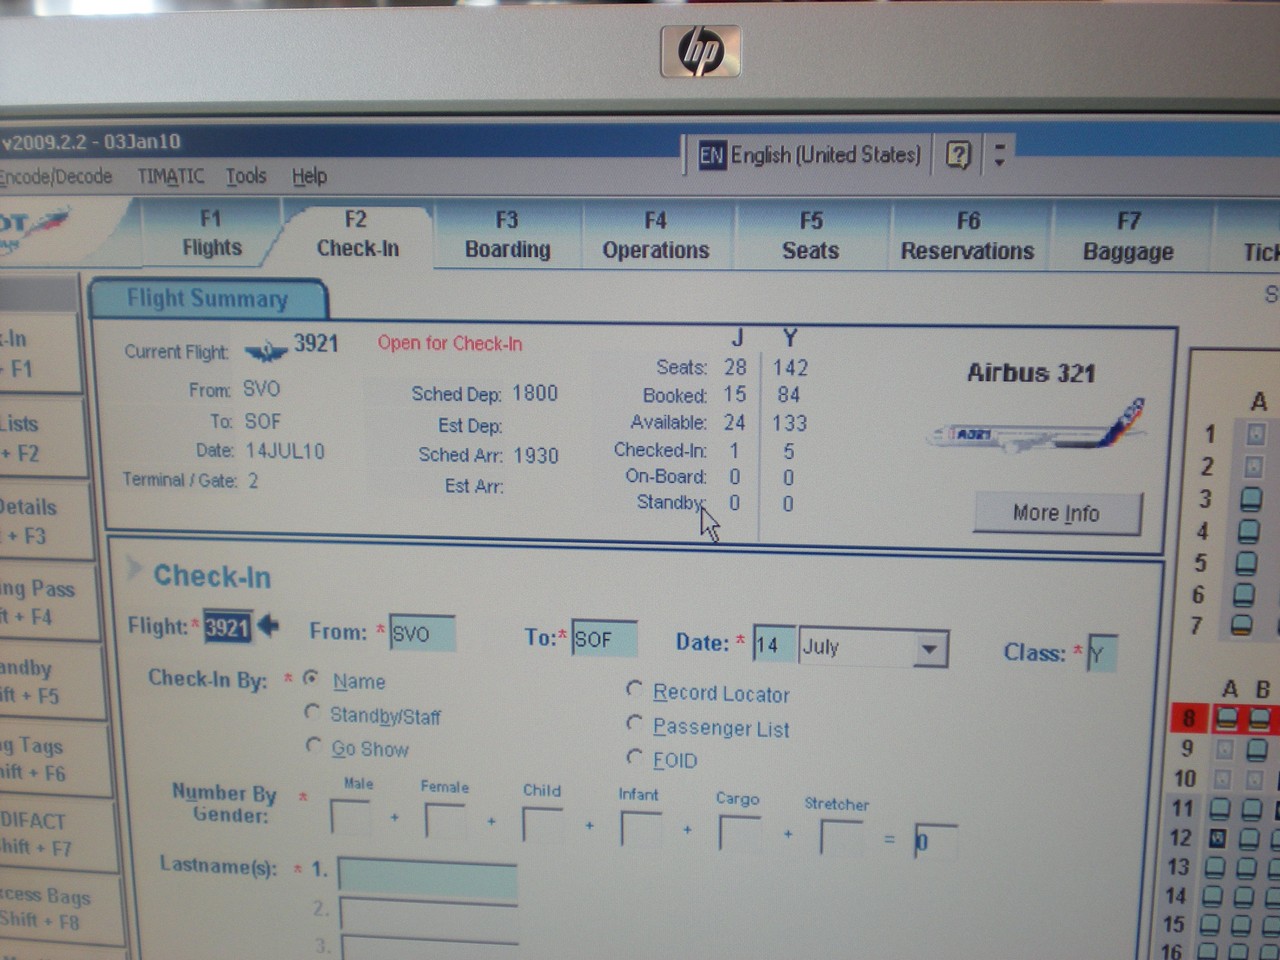Select seat 4A on the seat map

(x=1248, y=530)
